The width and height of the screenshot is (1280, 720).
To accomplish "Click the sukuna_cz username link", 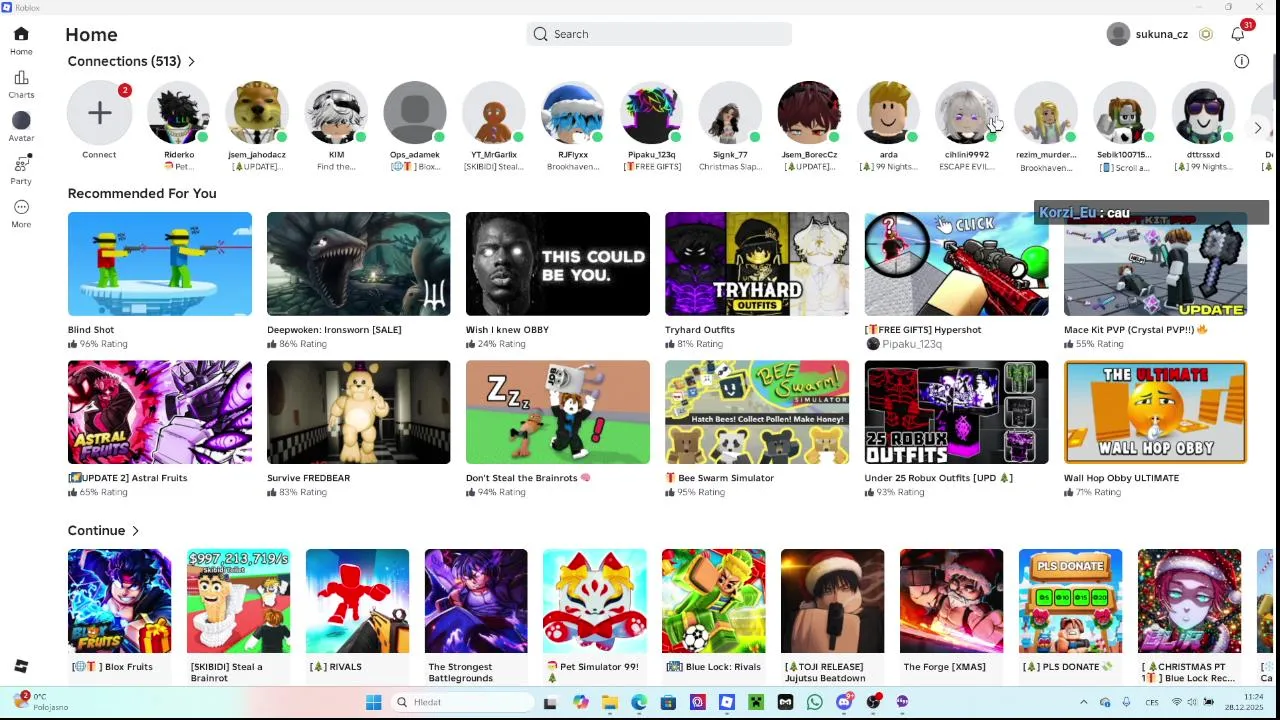I will tap(1162, 34).
